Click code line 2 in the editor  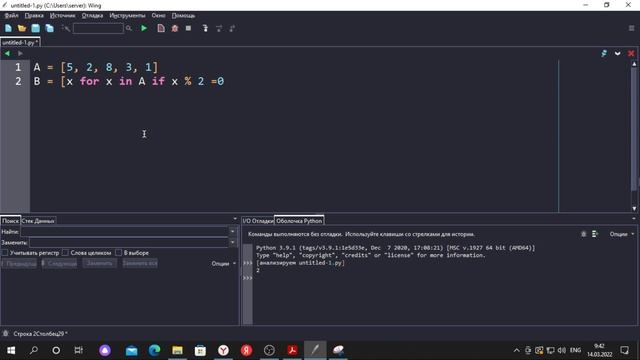[129, 81]
